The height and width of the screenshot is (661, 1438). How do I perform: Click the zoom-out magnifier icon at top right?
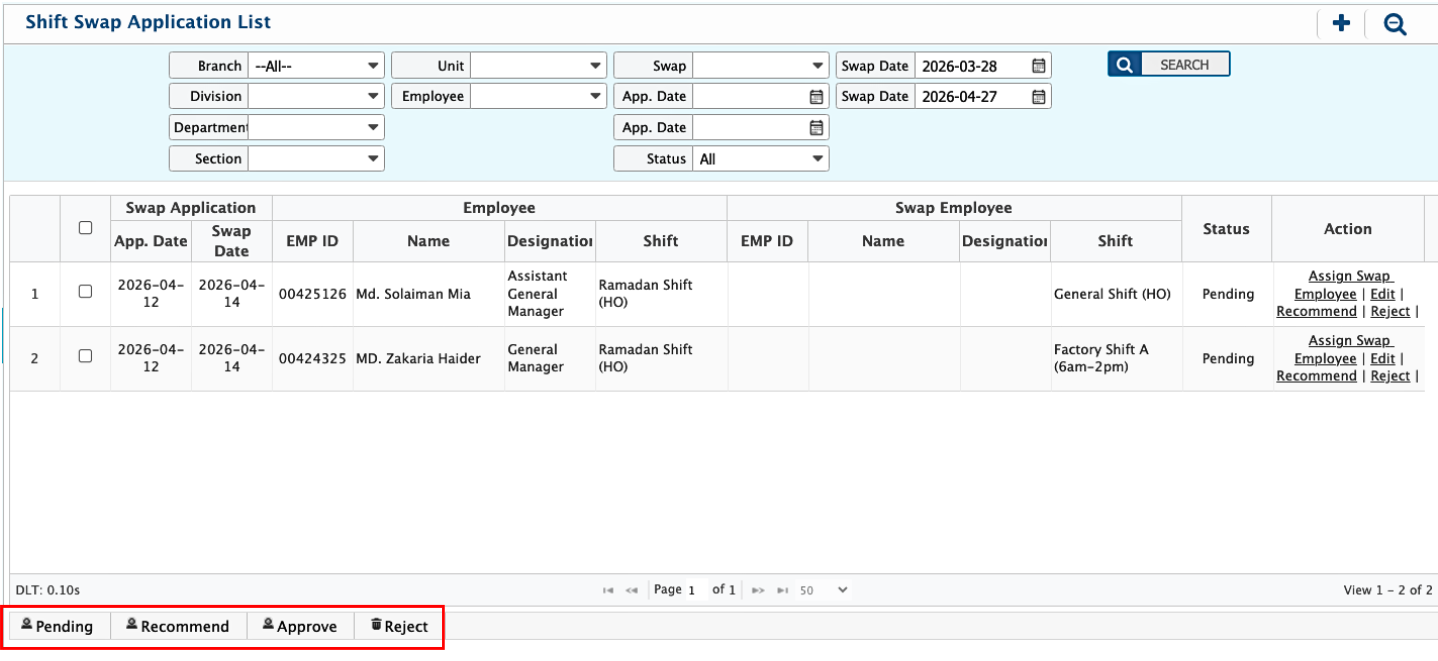click(1394, 24)
